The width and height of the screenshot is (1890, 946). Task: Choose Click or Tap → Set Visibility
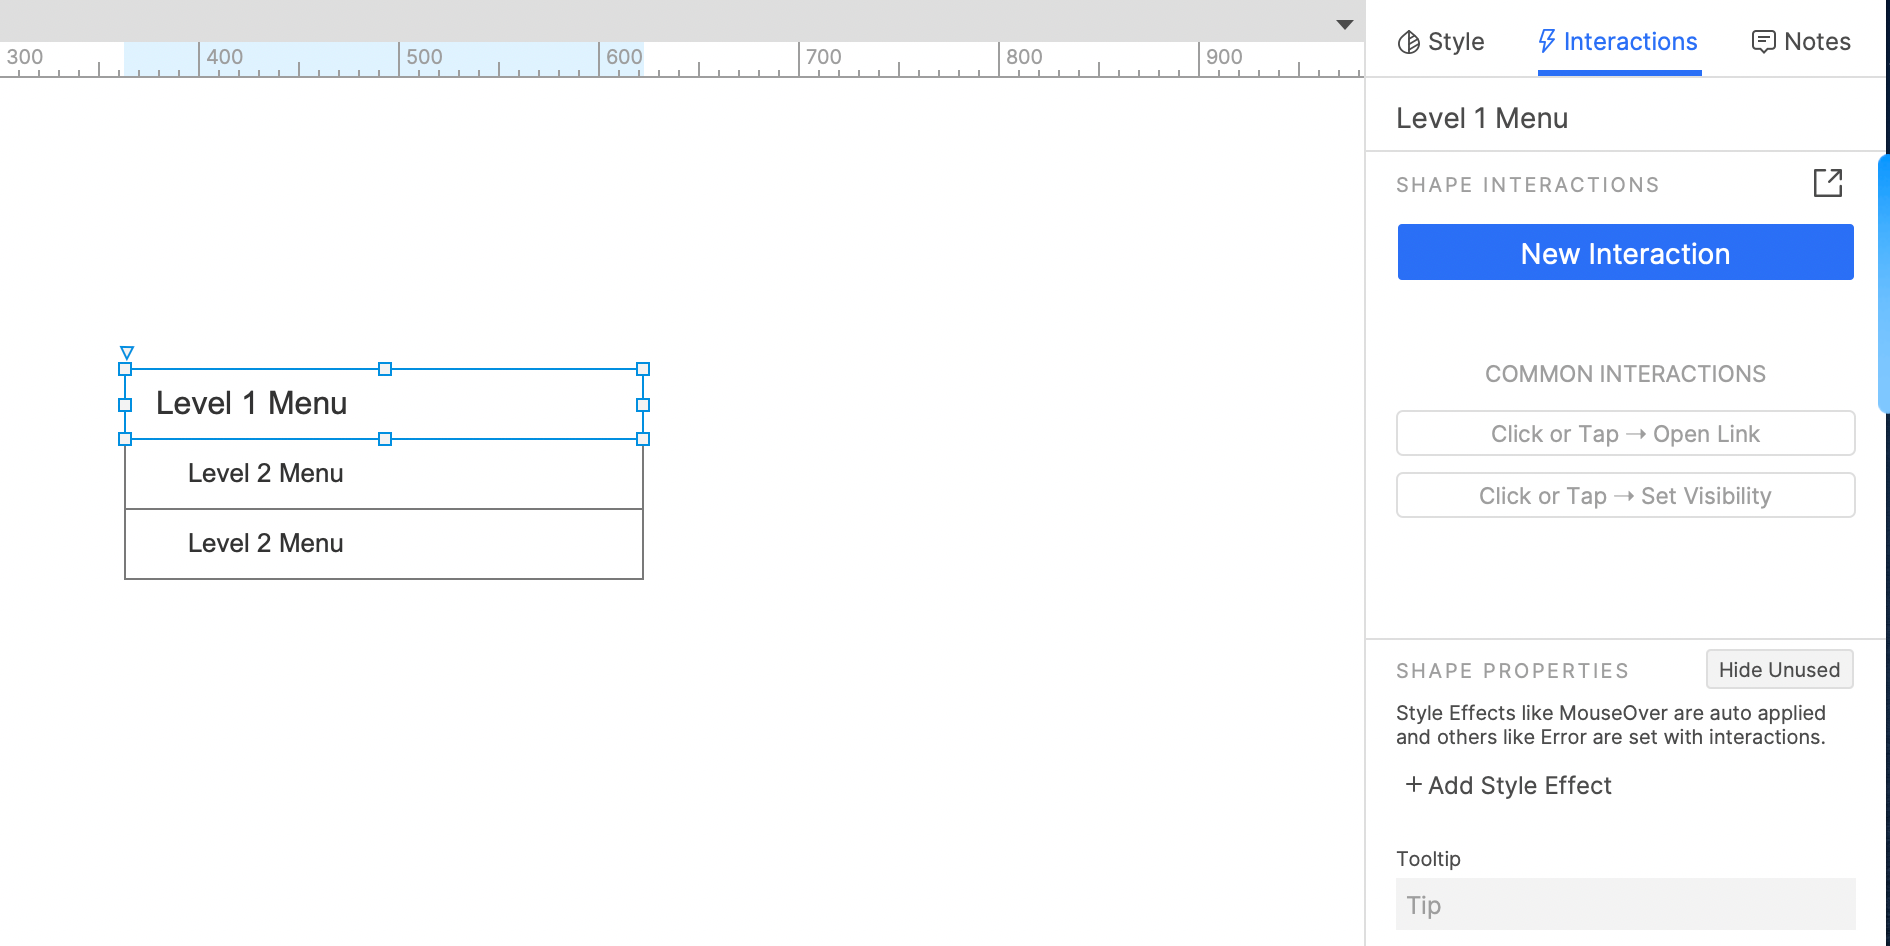[1625, 496]
